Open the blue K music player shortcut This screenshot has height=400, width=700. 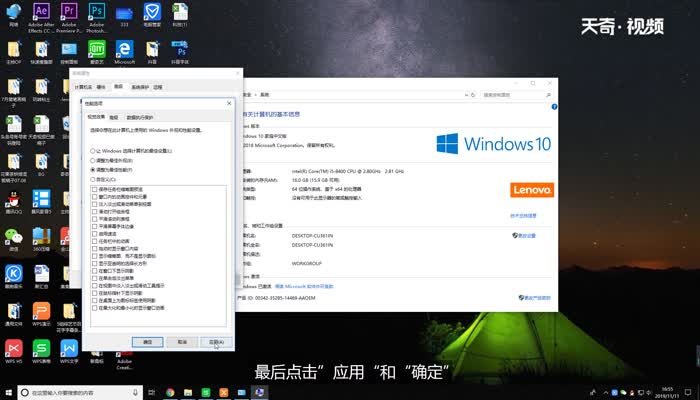(x=14, y=276)
